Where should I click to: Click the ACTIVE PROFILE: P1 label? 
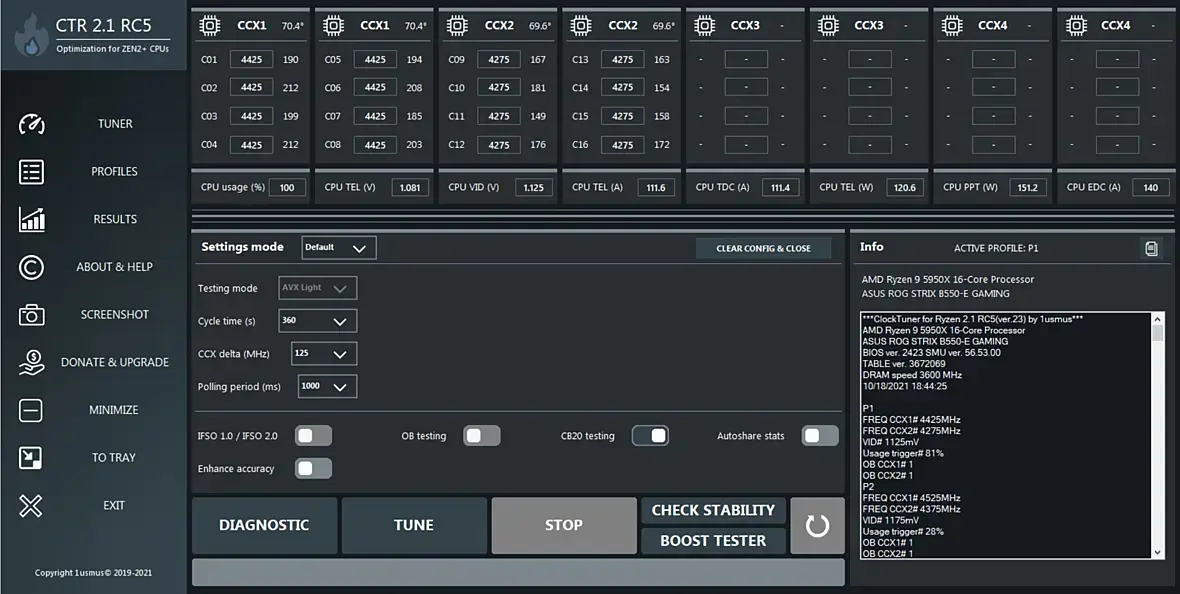996,248
